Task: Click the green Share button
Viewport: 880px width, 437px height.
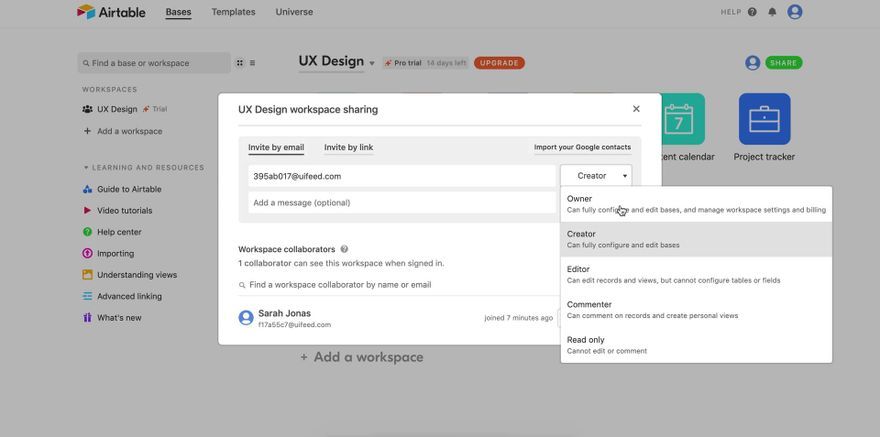Action: 783,63
